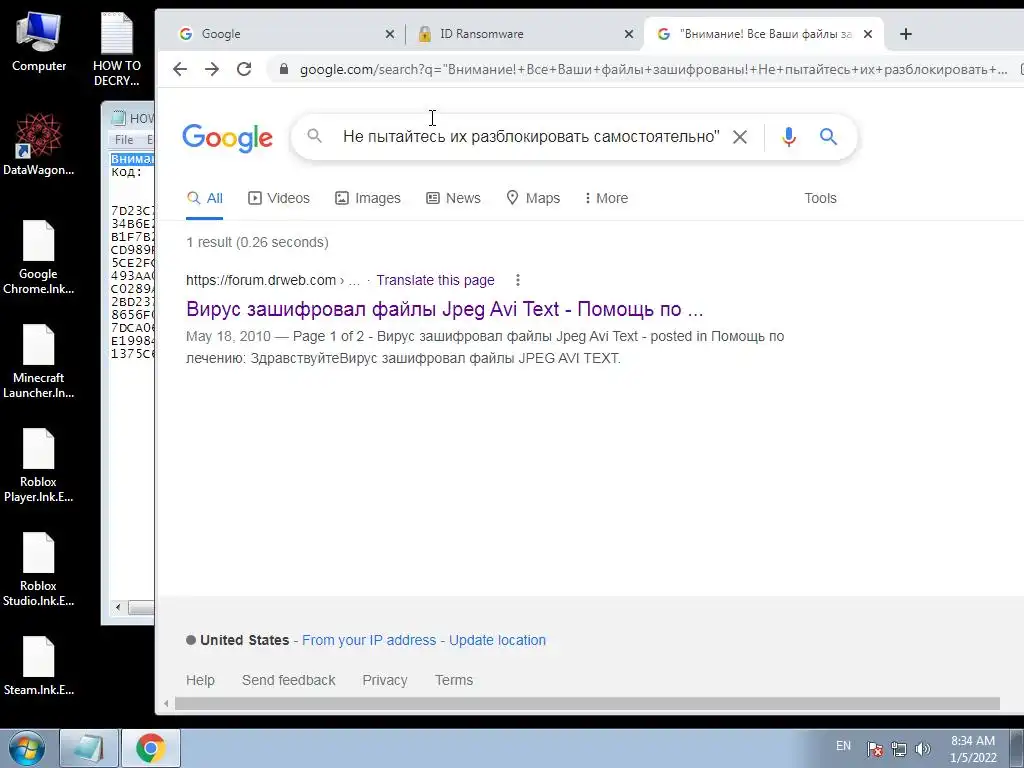The height and width of the screenshot is (768, 1024).
Task: Select the Roblox Studio.lnk desktop file
Action: 39,569
